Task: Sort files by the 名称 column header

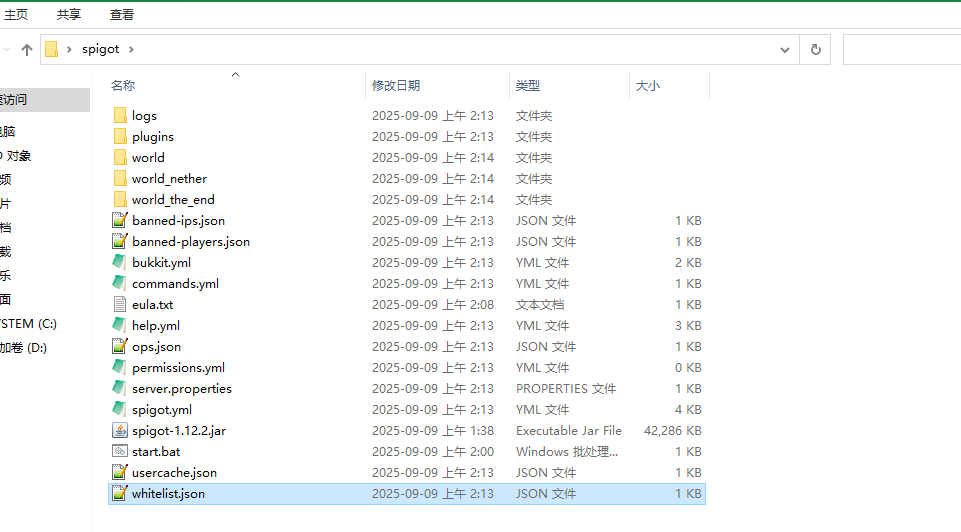Action: click(x=123, y=86)
